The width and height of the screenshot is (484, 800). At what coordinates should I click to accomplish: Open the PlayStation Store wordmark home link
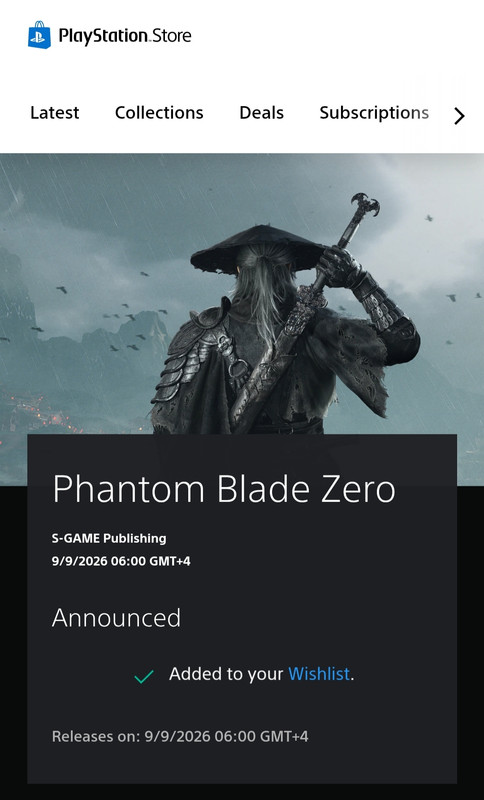pyautogui.click(x=125, y=36)
